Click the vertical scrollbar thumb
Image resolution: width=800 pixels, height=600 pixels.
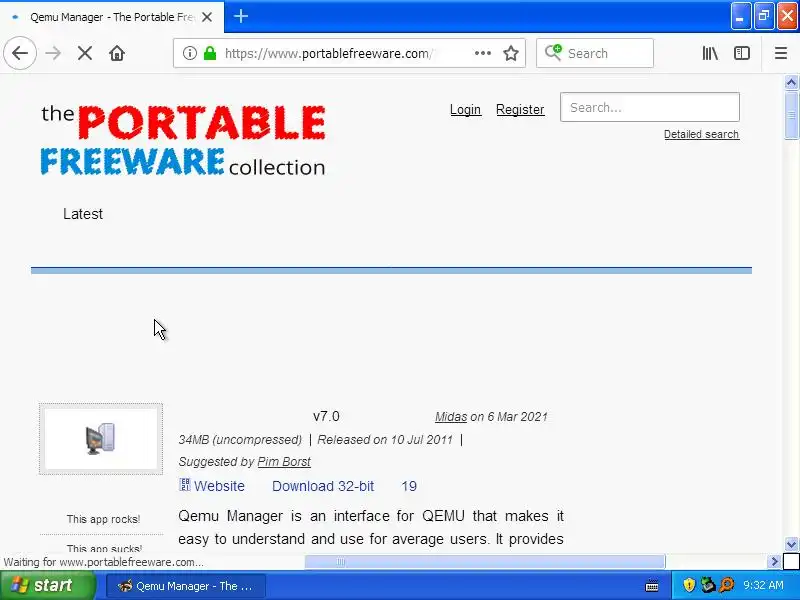coord(791,115)
